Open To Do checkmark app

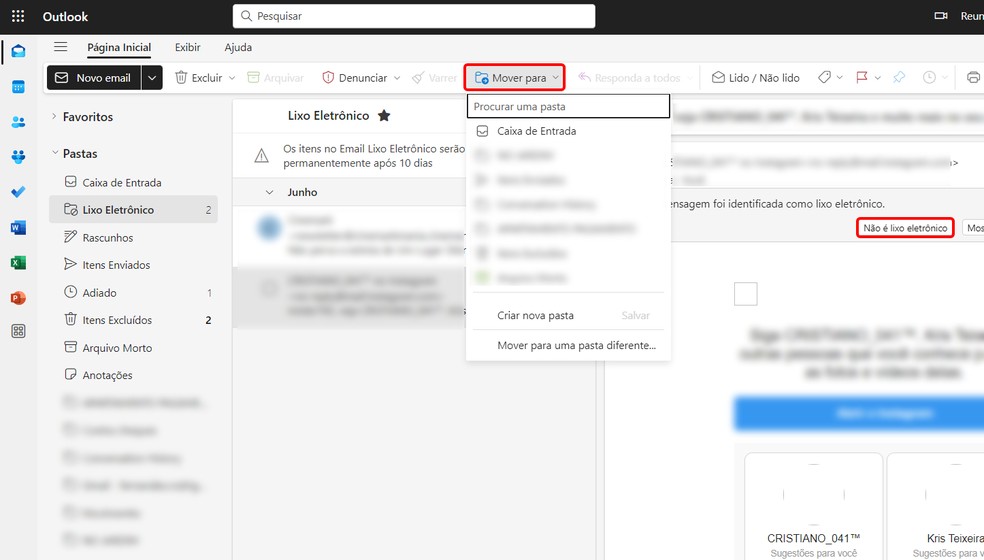(x=18, y=192)
